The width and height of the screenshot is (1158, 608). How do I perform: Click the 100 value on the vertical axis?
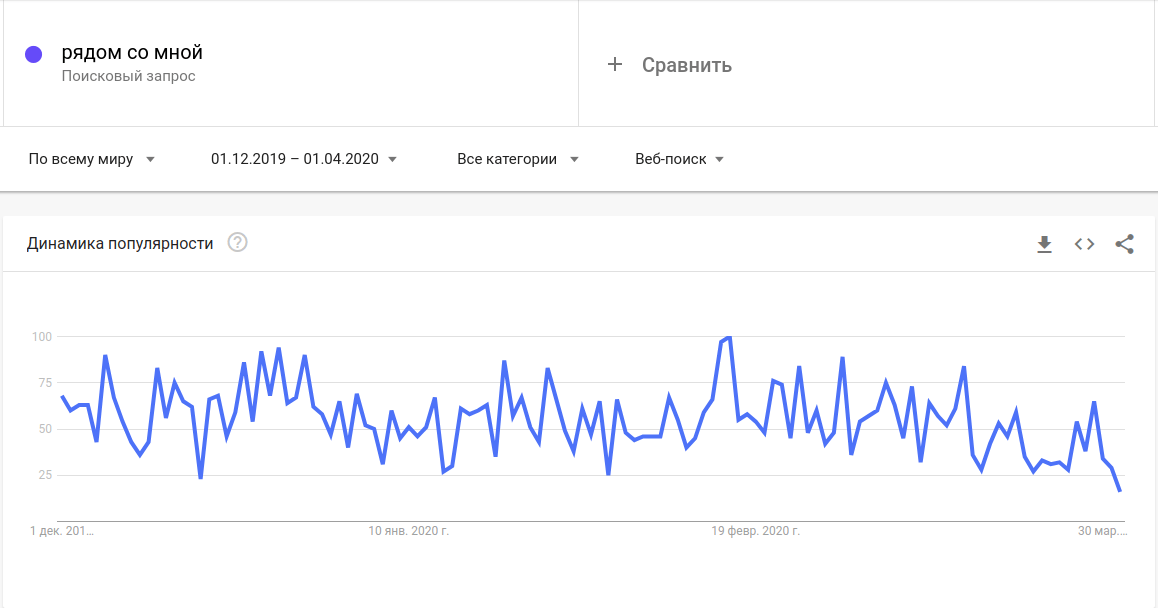point(41,337)
